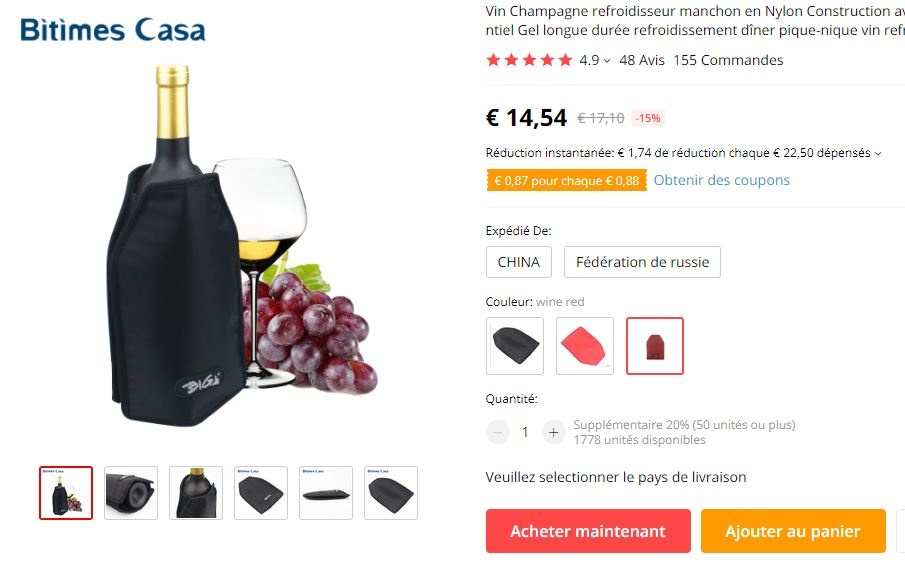This screenshot has width=905, height=571.
Task: Show first thumbnail with bottle and grapes
Action: tap(66, 493)
